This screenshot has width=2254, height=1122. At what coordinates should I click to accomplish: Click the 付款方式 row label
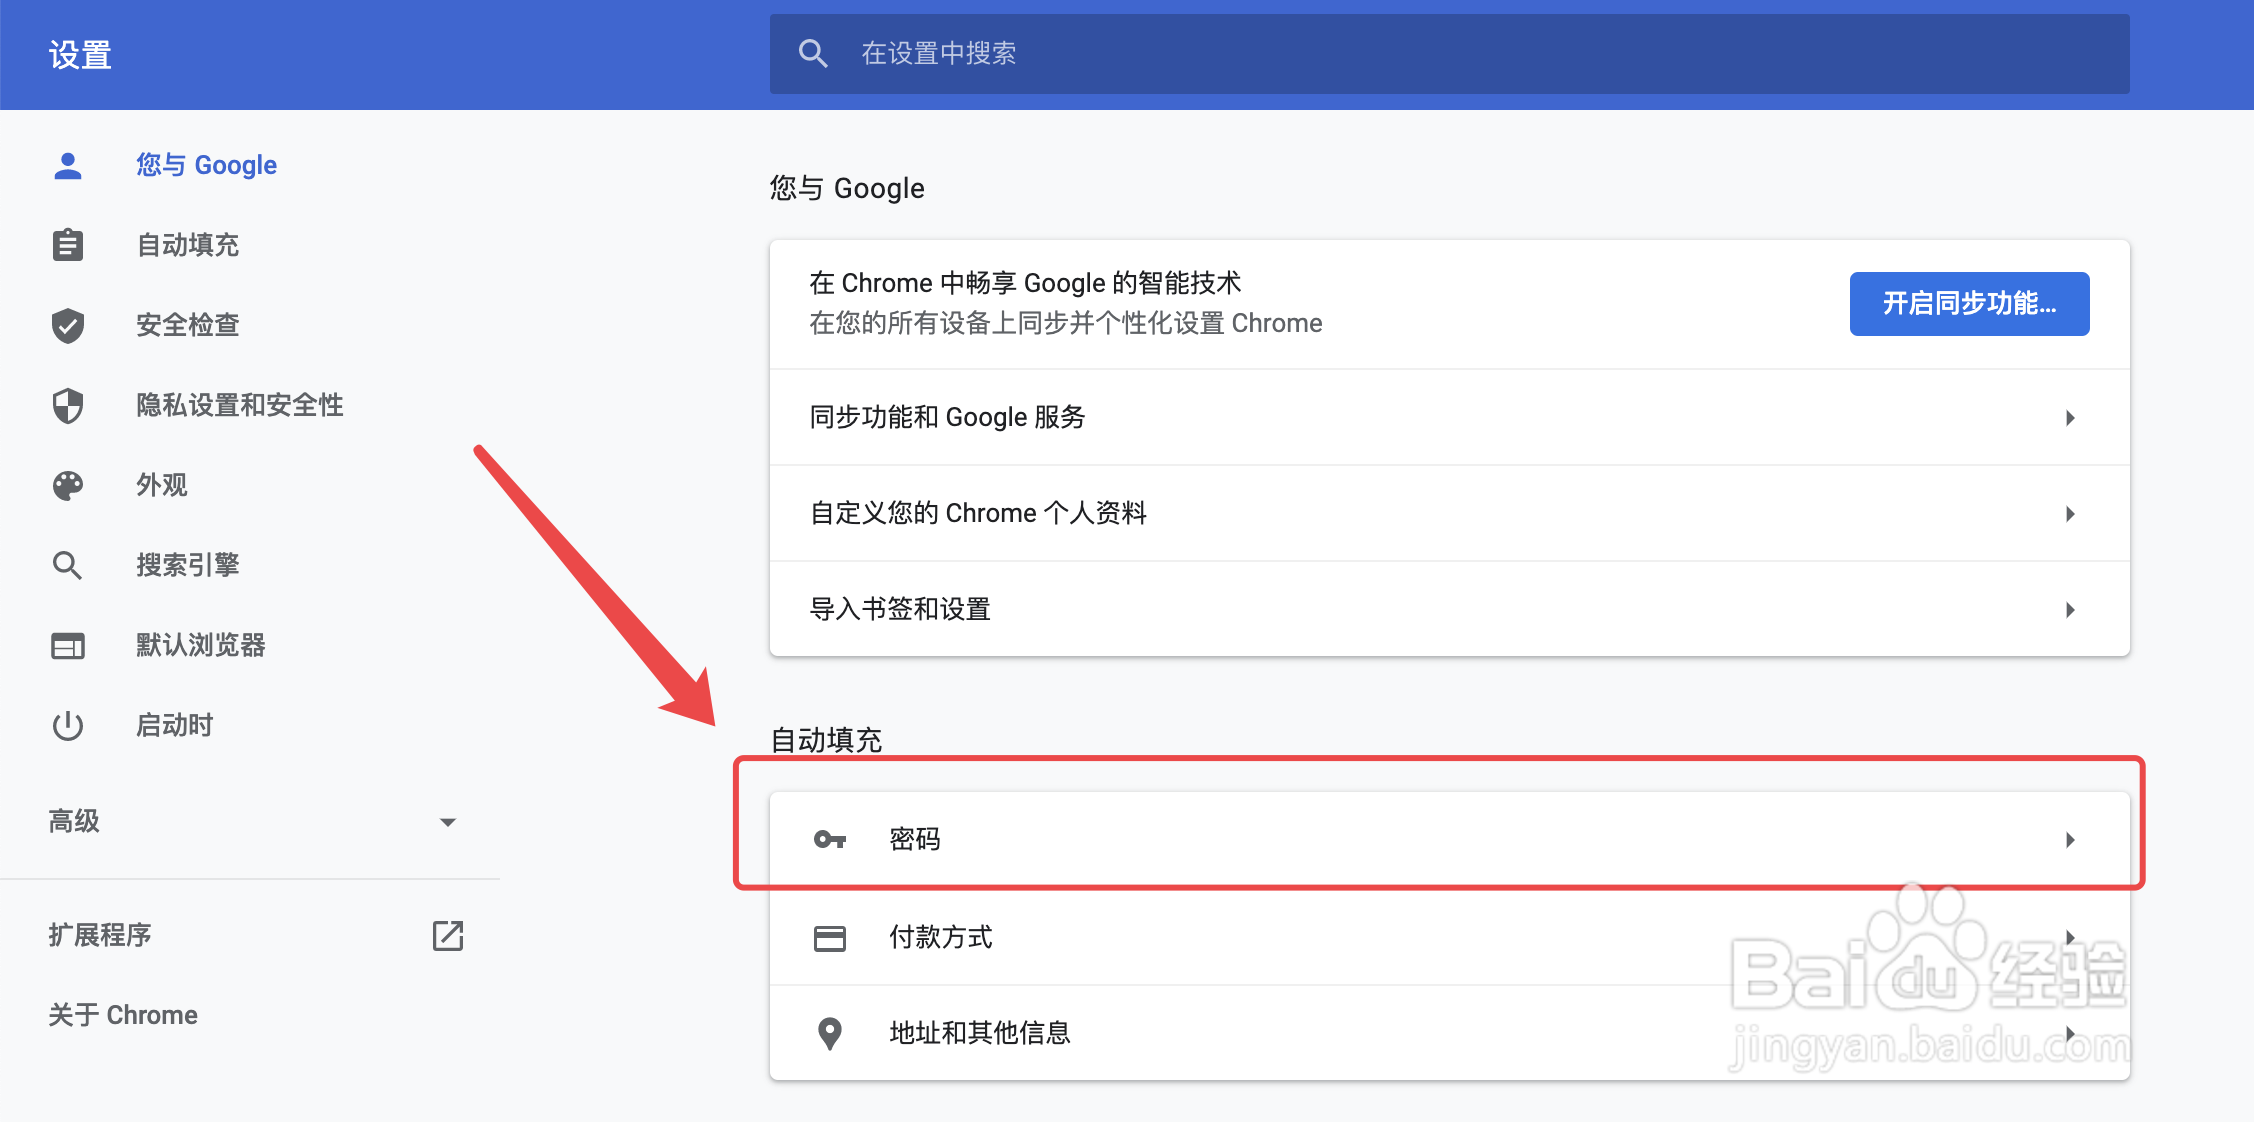click(x=941, y=937)
